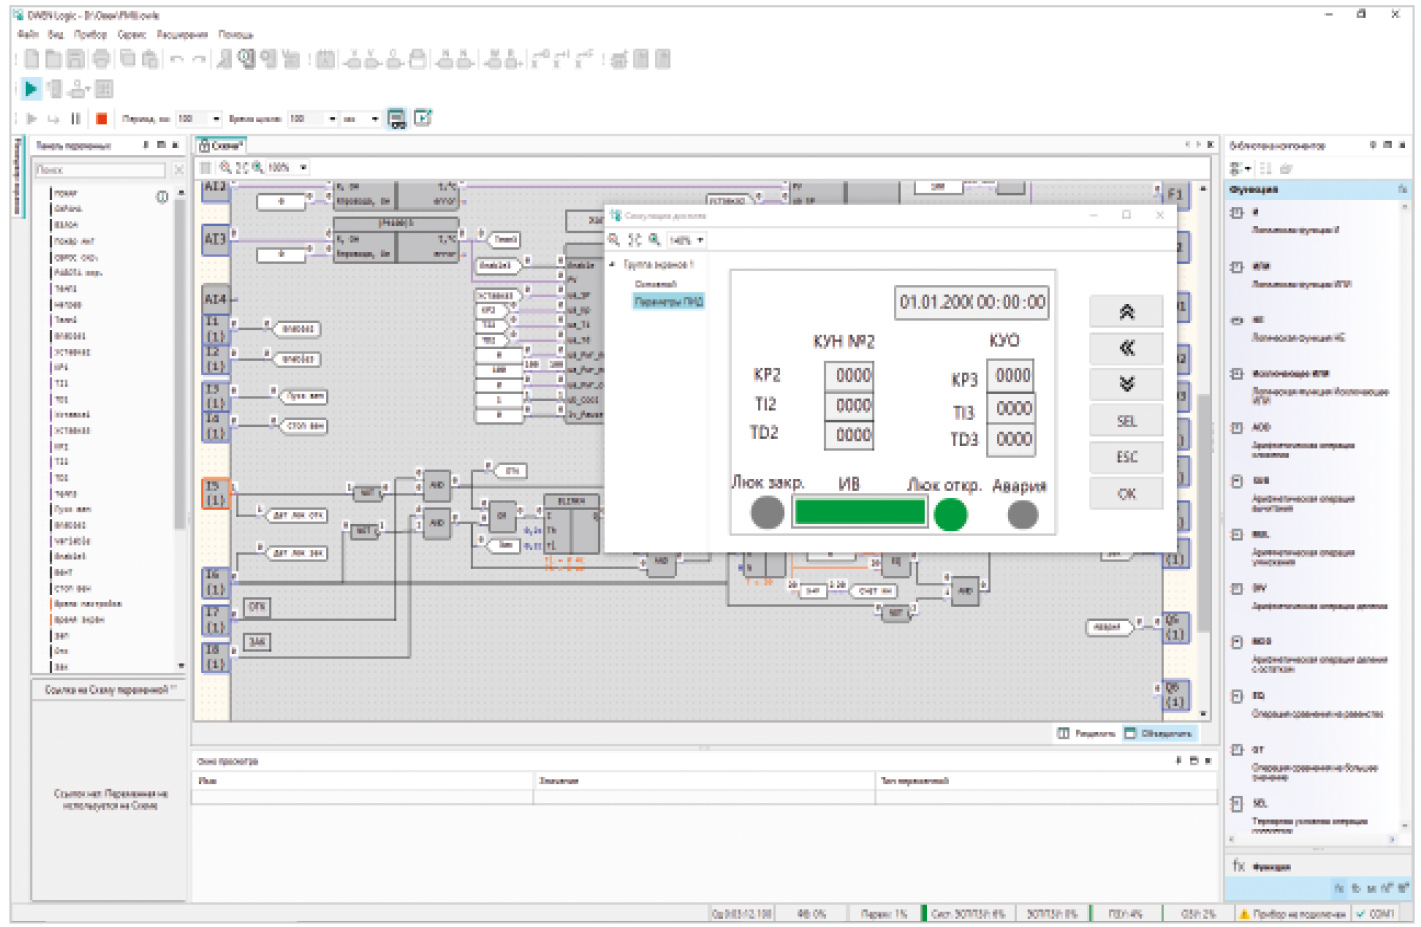1421x927 pixels.
Task: Click the Save project toolbar icon
Action: 76,60
